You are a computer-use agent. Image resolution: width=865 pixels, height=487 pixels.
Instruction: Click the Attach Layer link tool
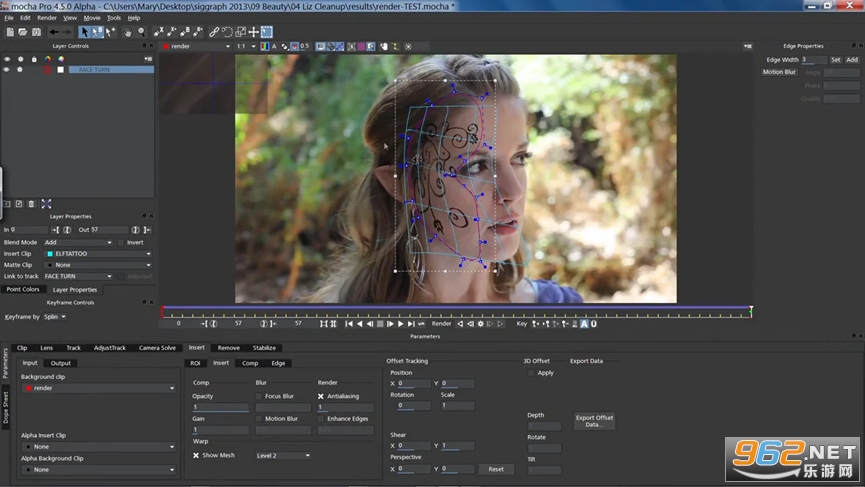point(214,32)
